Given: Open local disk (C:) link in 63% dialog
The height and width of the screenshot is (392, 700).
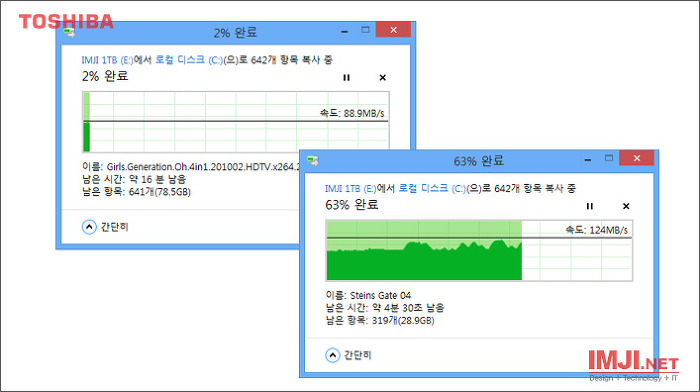Looking at the screenshot, I should tap(432, 188).
